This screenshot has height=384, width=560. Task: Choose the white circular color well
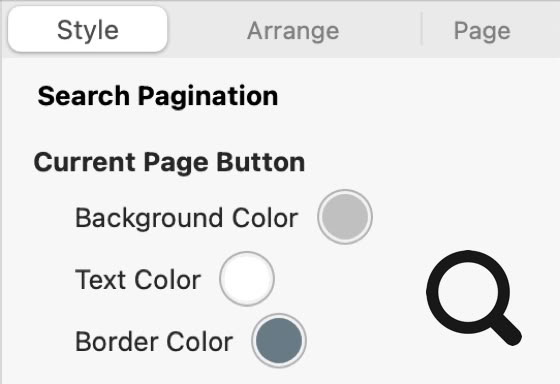point(247,279)
